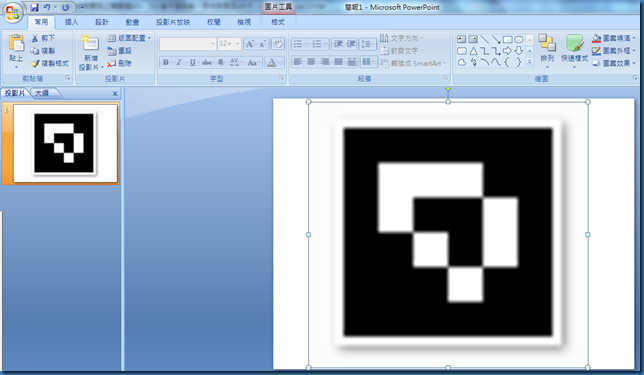Click the 複製 copy button

point(43,51)
